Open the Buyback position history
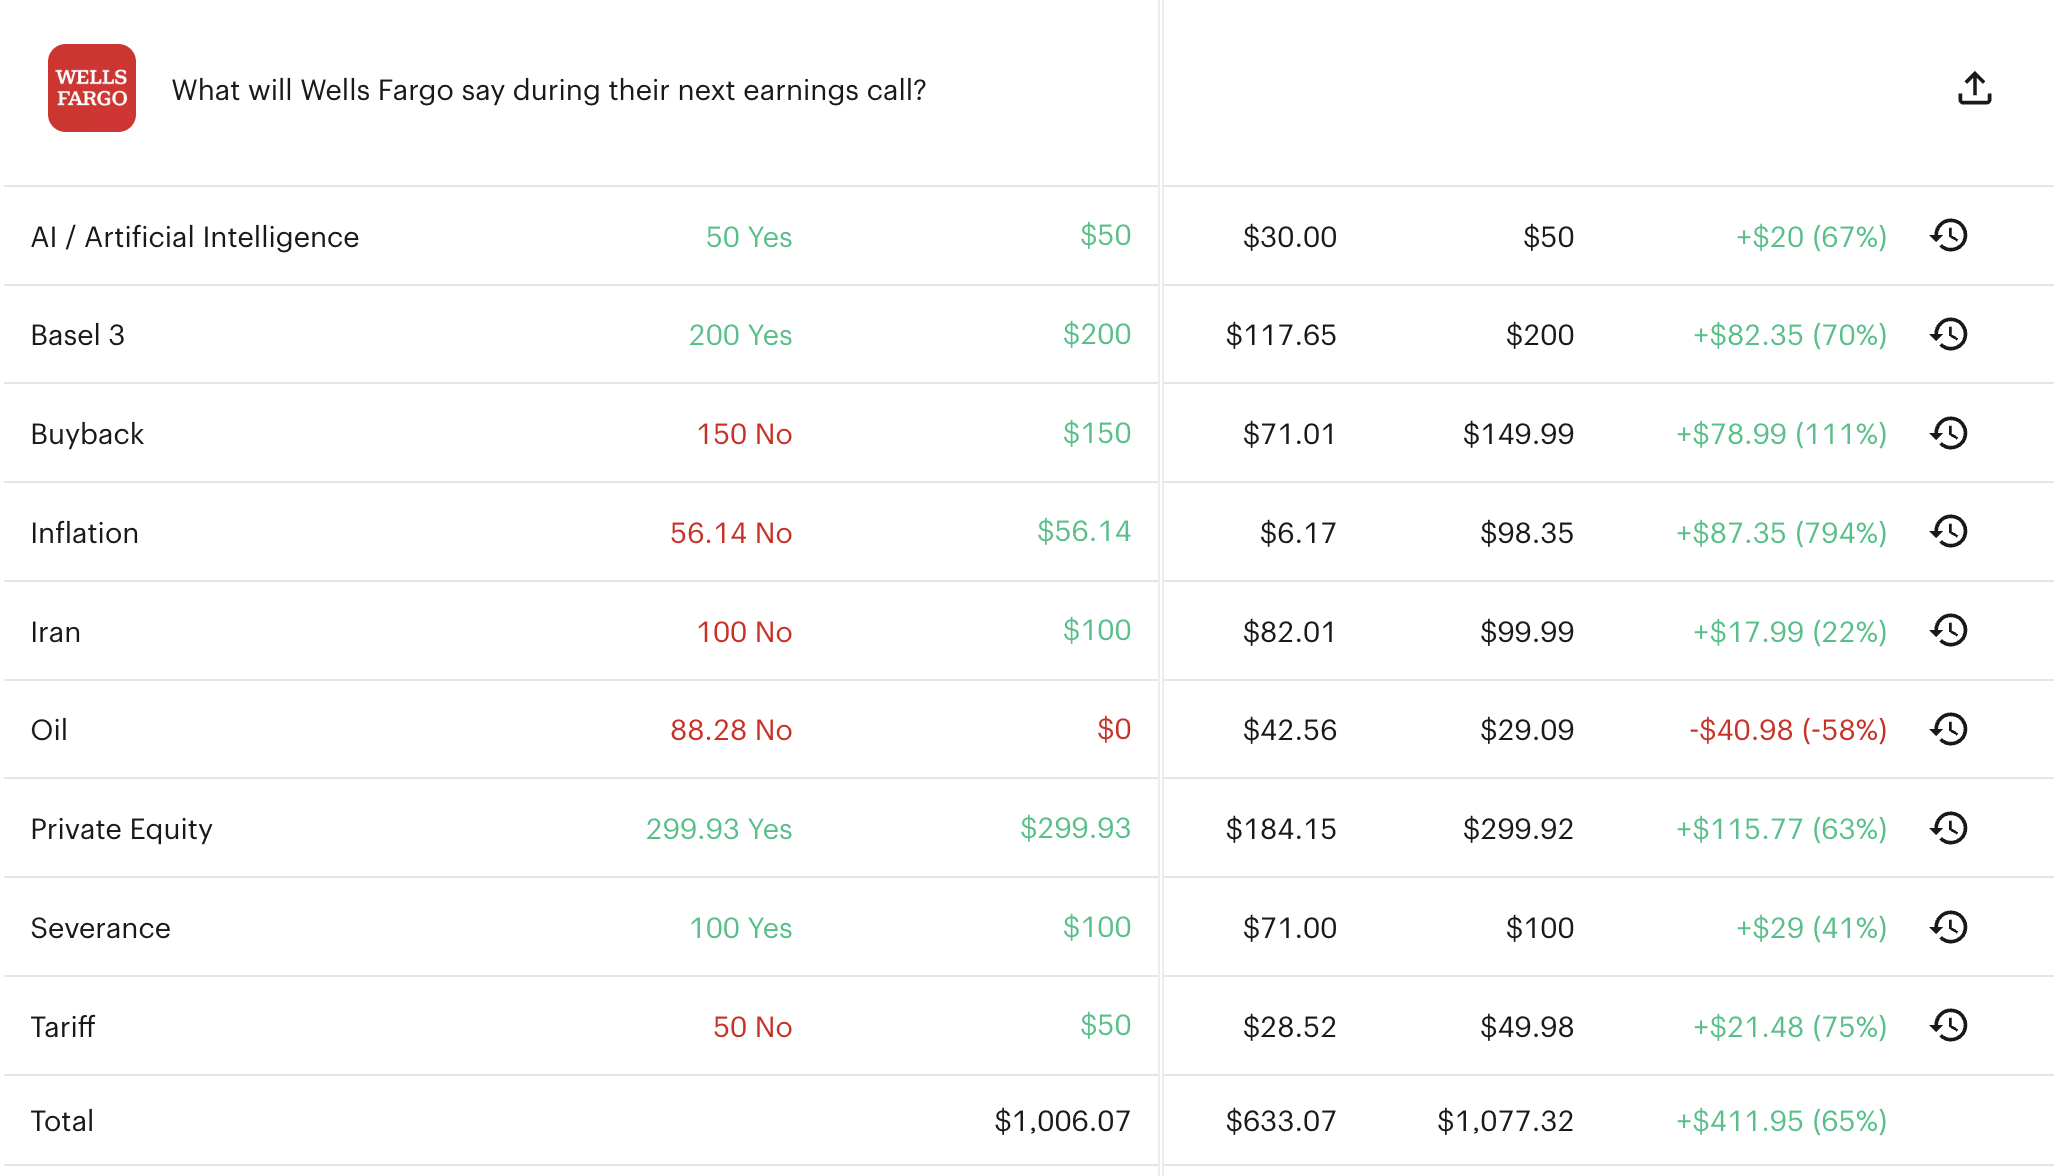This screenshot has width=2058, height=1176. [x=1948, y=433]
